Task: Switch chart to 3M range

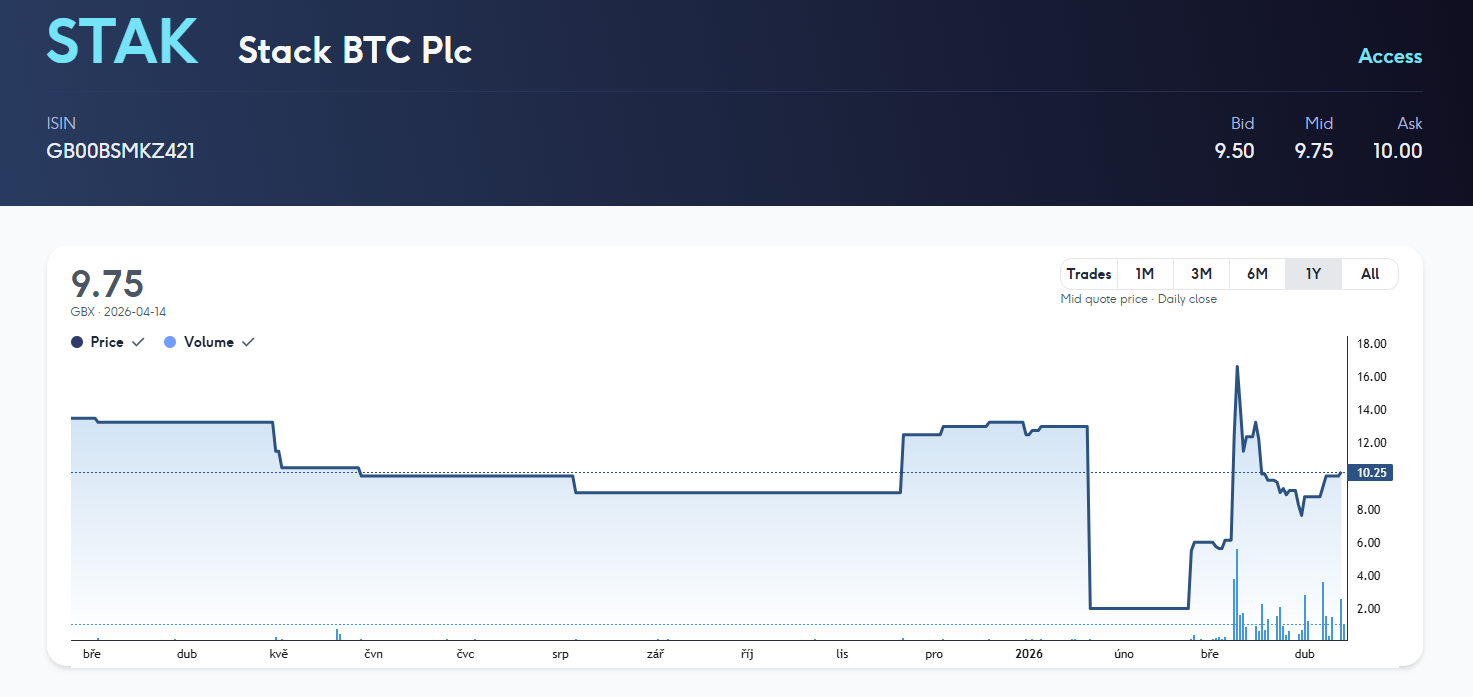Action: tap(1201, 274)
